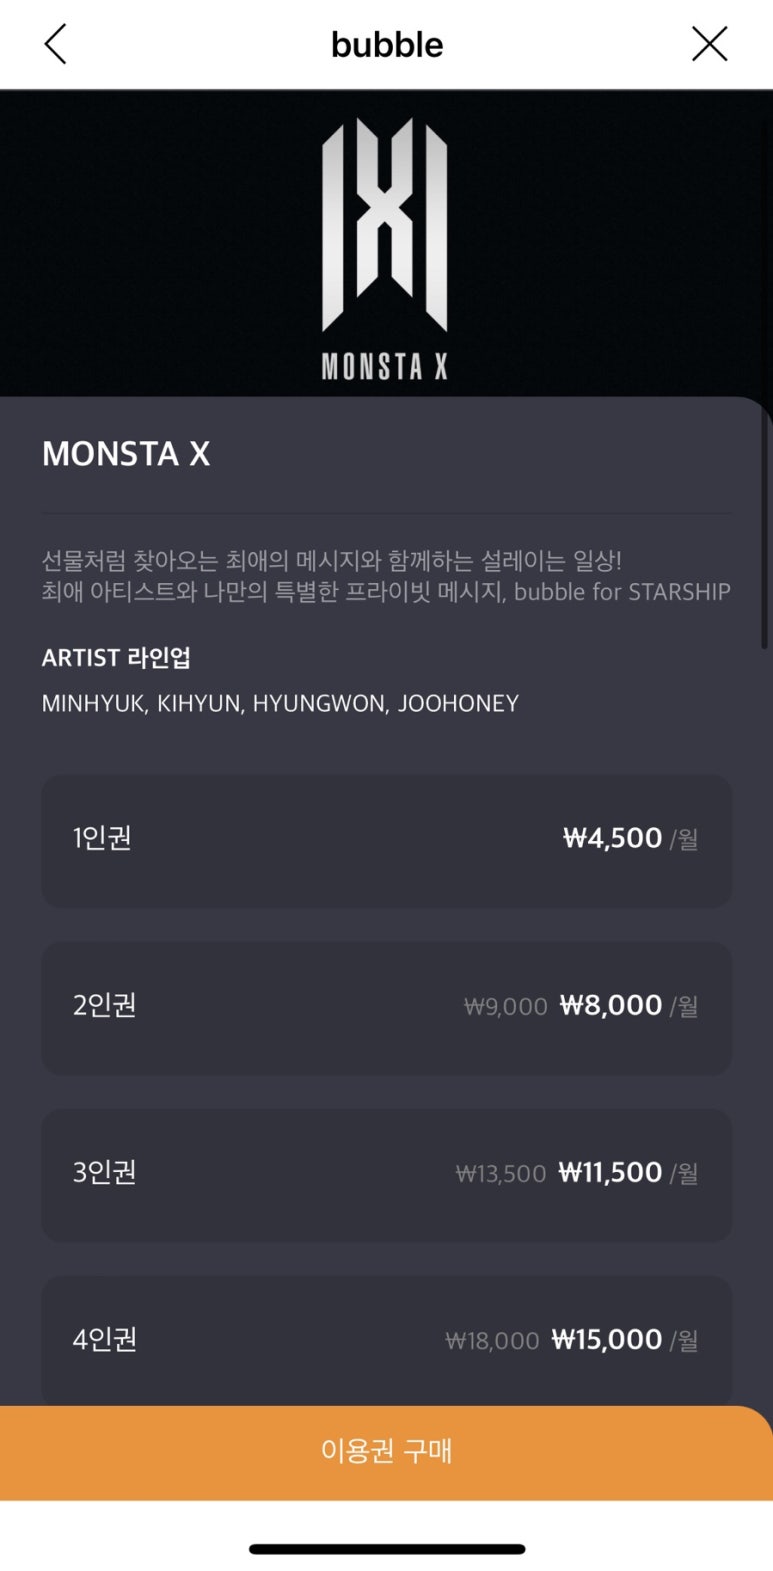Screen dimensions: 773x1571
Task: Pick the 3인권 ticket plan
Action: [x=386, y=1174]
